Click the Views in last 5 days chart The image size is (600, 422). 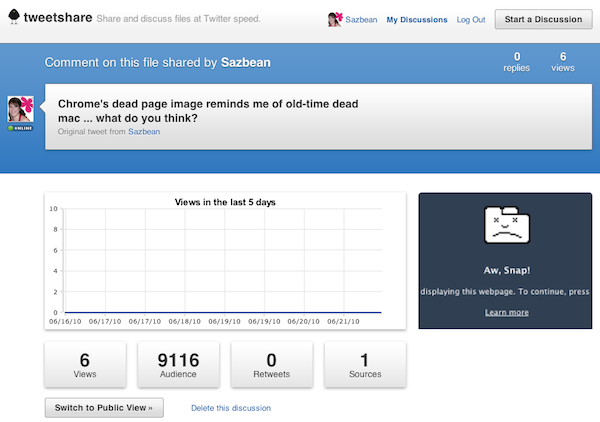225,260
